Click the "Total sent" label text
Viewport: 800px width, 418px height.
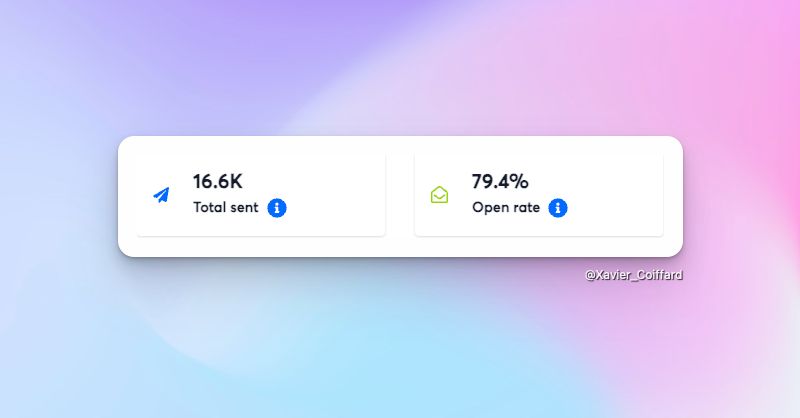tap(226, 208)
